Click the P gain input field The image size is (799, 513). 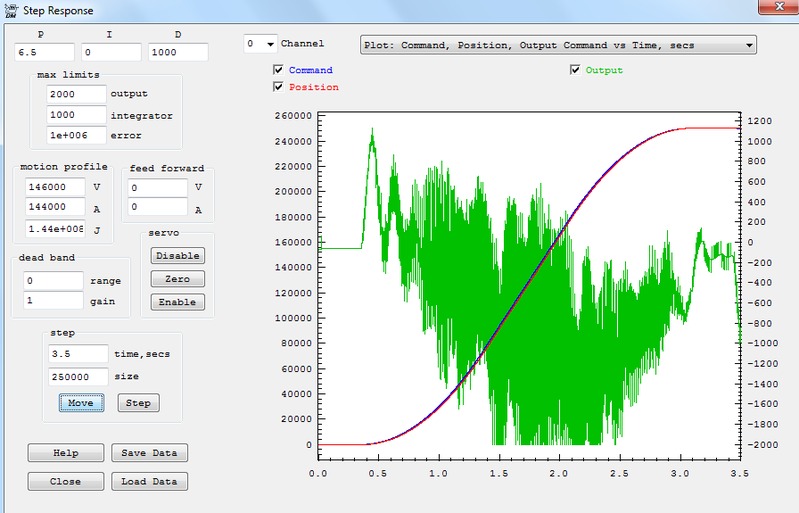[x=45, y=52]
